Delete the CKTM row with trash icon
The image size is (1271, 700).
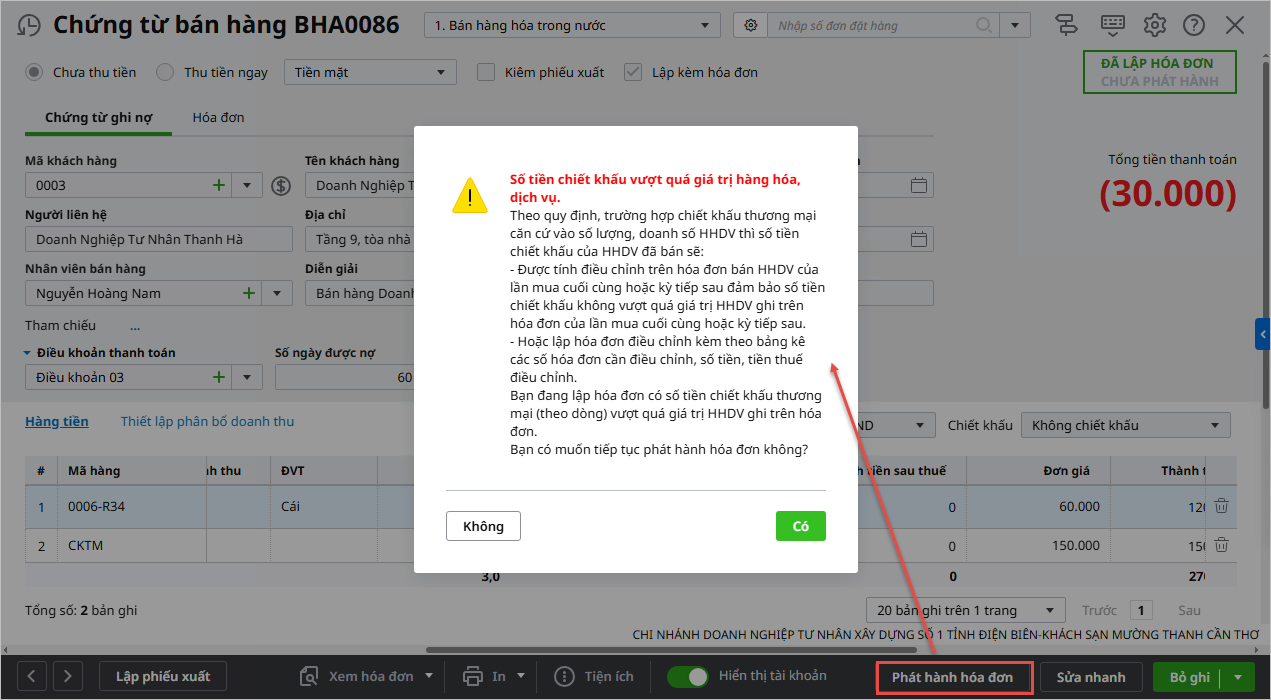1221,545
